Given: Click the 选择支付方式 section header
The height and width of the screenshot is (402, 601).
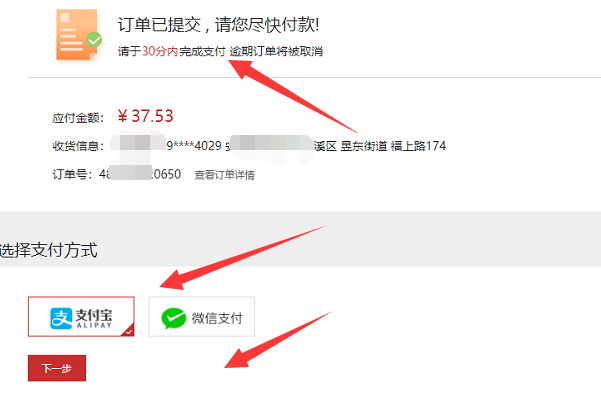Looking at the screenshot, I should coord(49,250).
